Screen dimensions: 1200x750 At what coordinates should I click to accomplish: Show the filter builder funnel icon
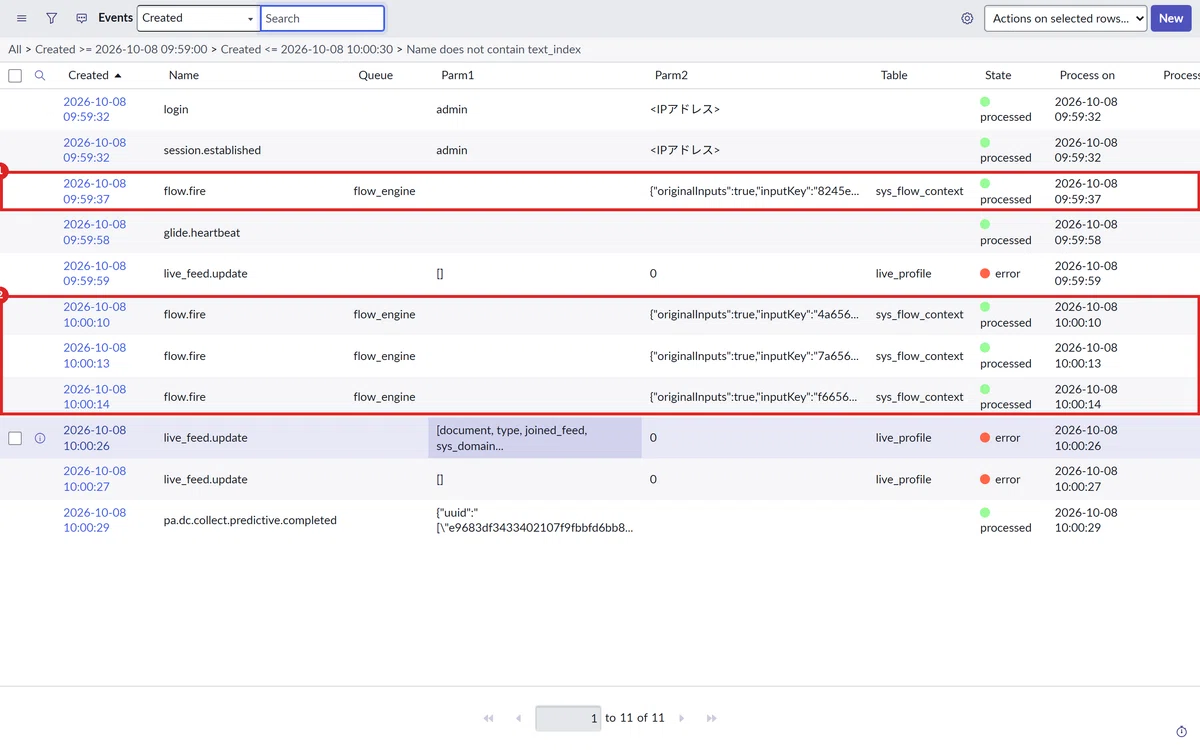click(x=52, y=18)
